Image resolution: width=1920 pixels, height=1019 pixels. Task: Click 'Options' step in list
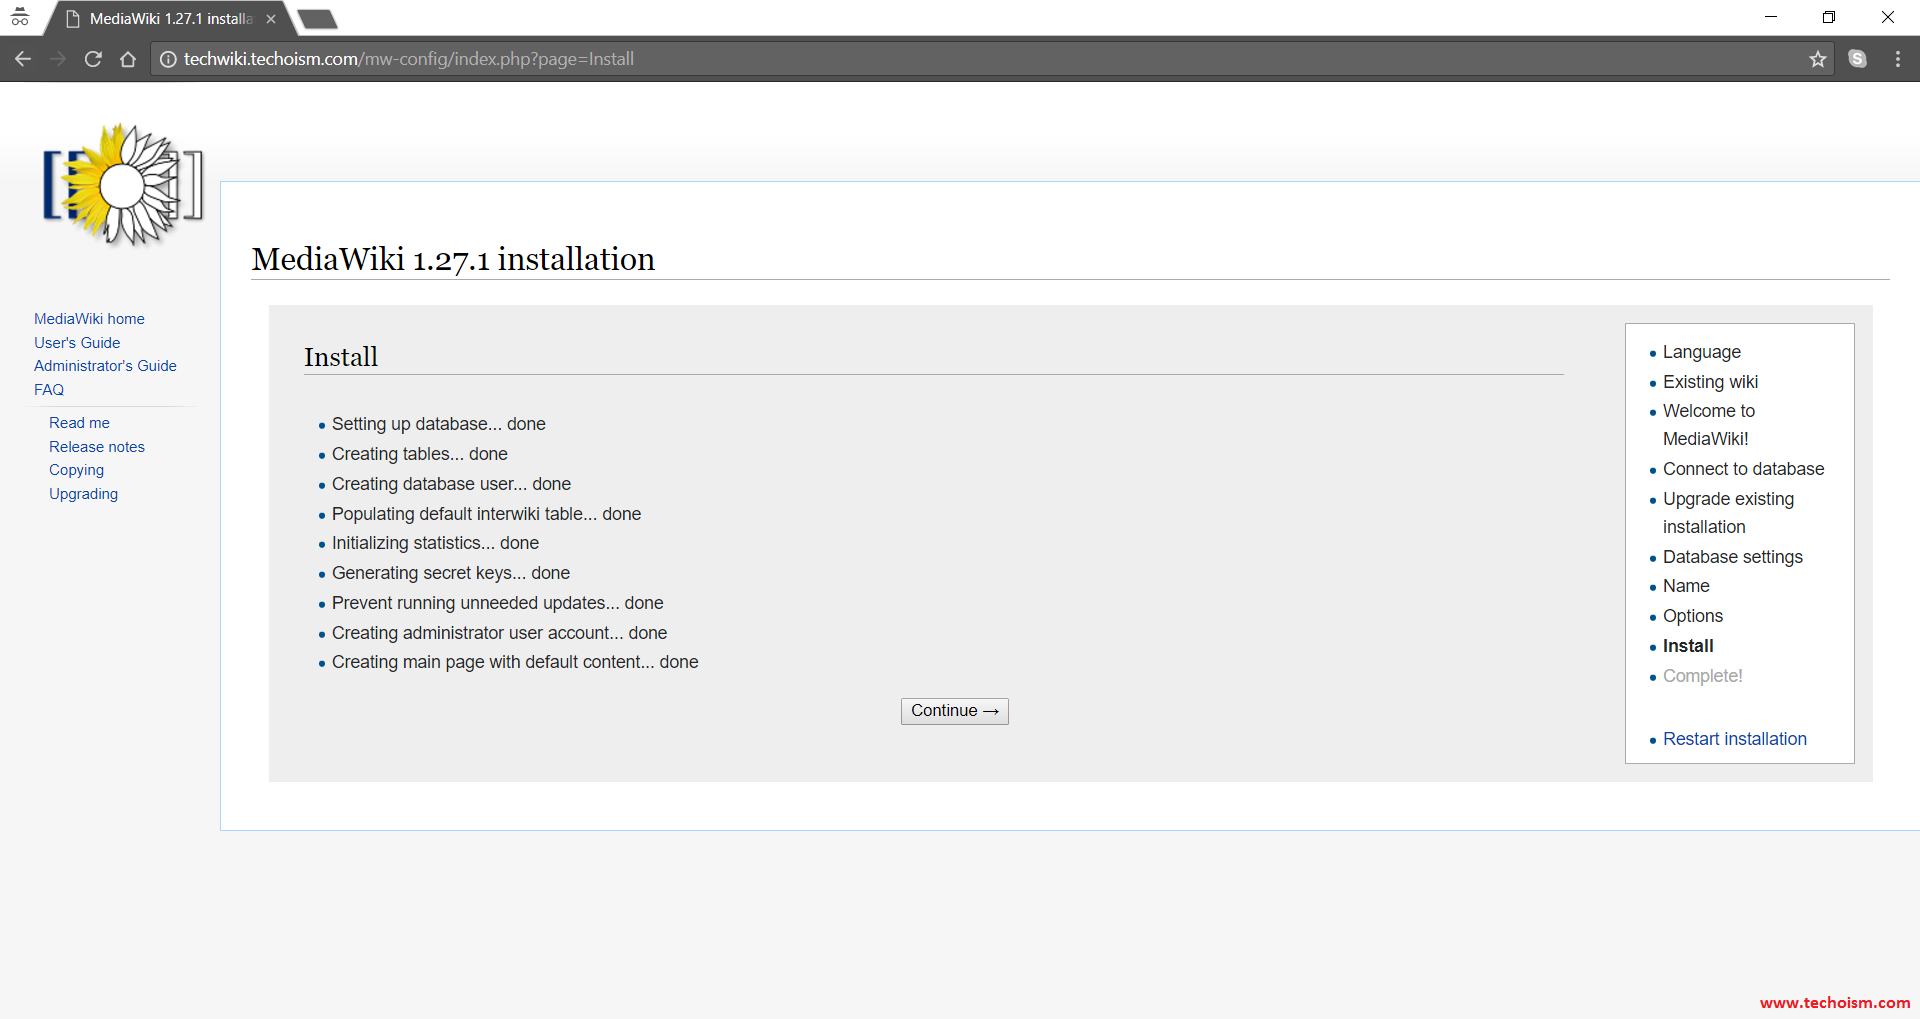[x=1692, y=616]
